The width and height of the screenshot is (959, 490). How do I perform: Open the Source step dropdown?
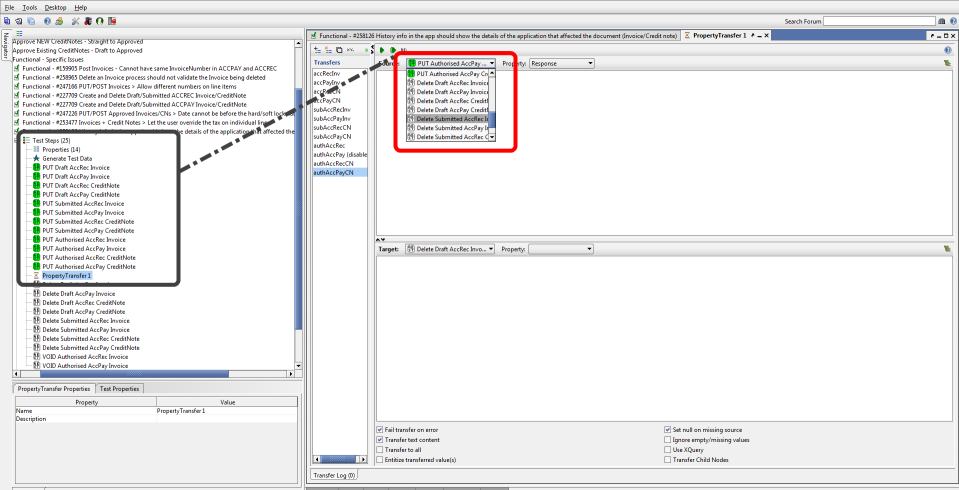tap(451, 63)
